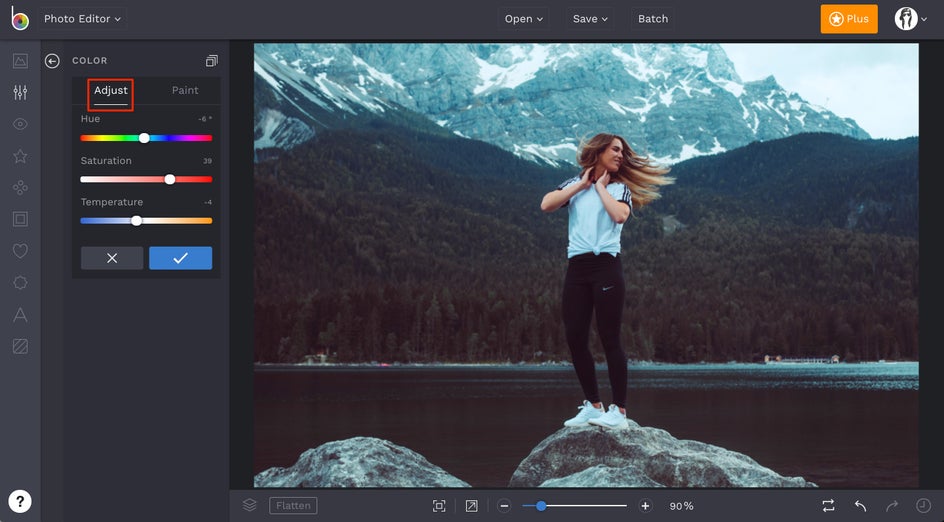Open the Textures hatched square icon
The image size is (944, 522).
[20, 346]
